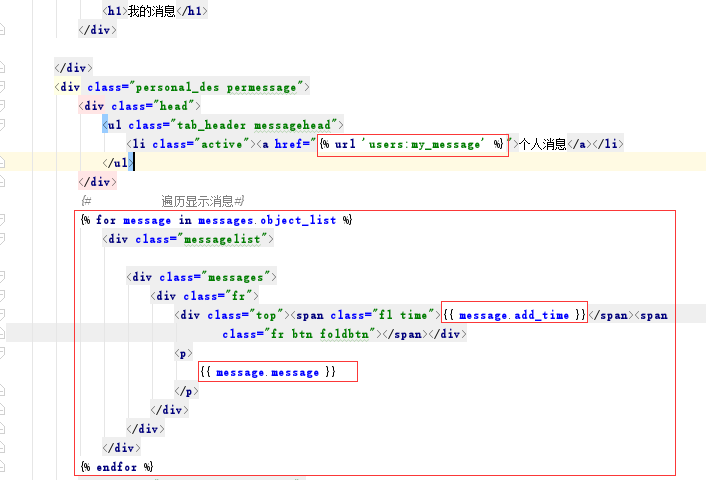This screenshot has width=706, height=480.
Task: Click the "fl time" span class value
Action: tap(403, 315)
